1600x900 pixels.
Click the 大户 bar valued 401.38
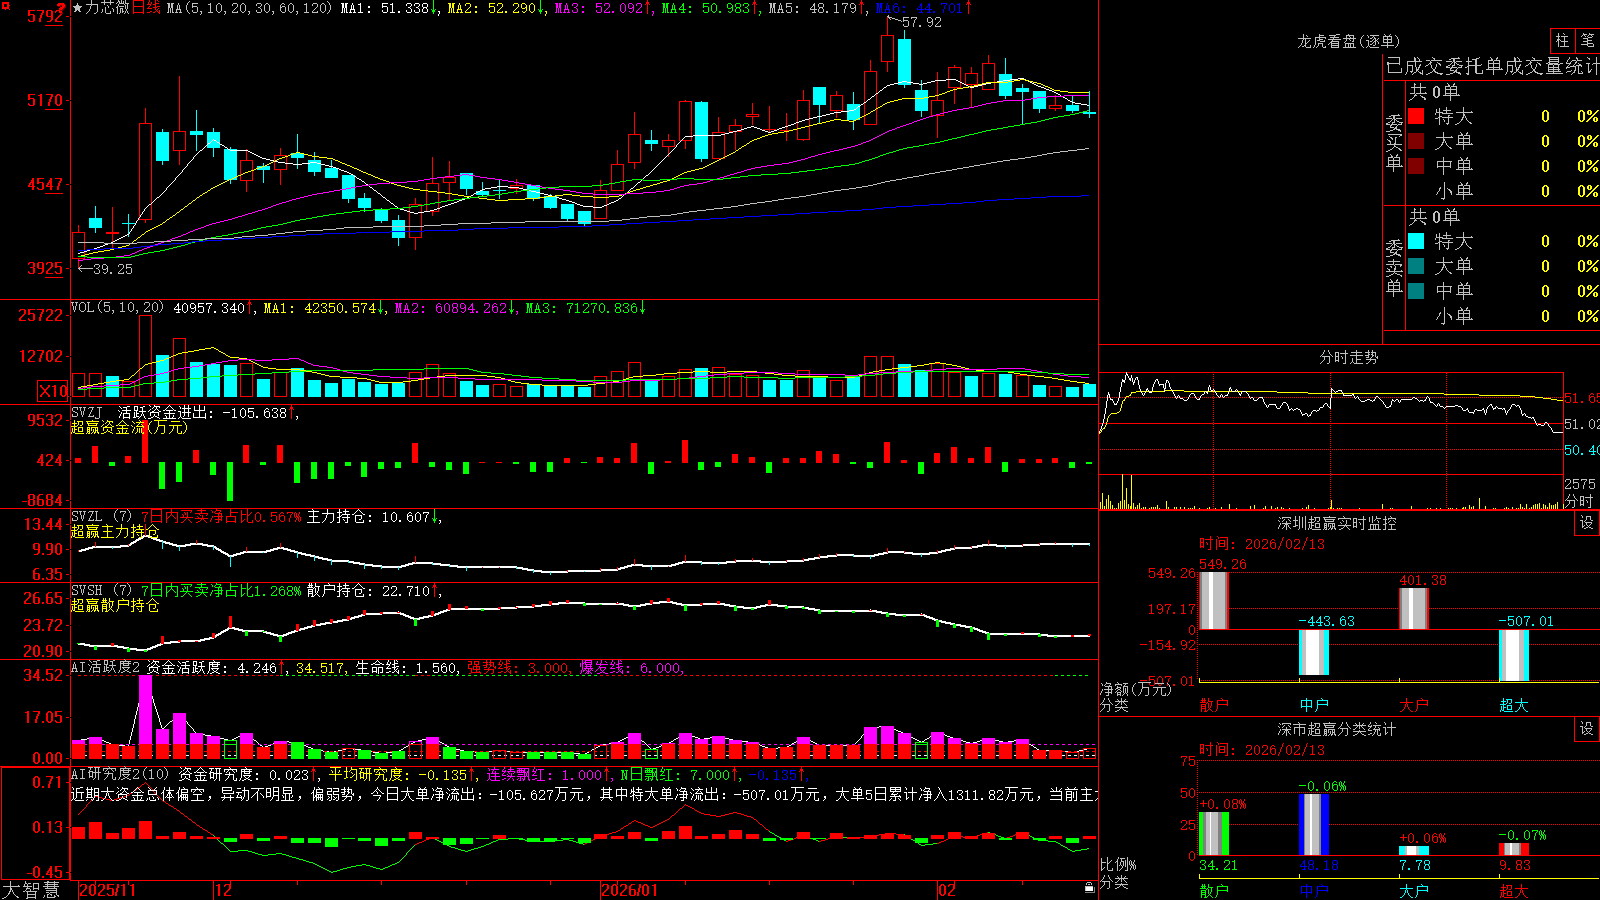pyautogui.click(x=1414, y=608)
